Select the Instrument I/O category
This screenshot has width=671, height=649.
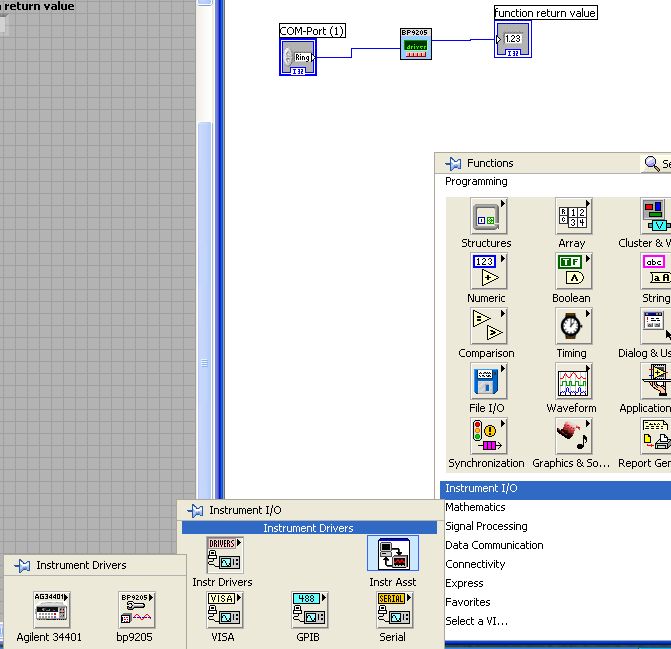tap(555, 488)
